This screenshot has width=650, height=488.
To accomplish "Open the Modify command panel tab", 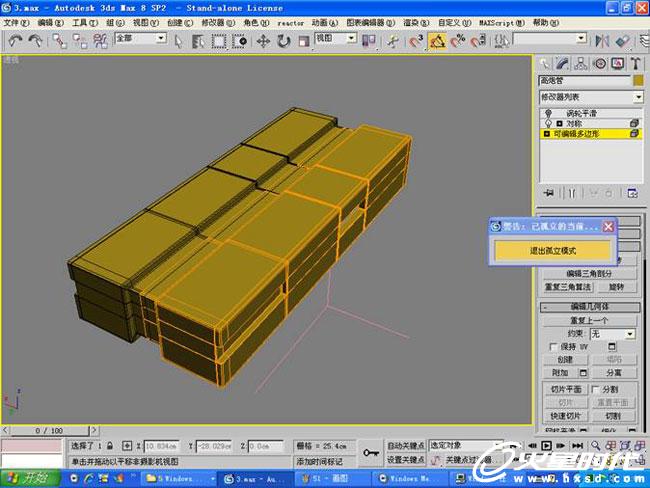I will 563,63.
